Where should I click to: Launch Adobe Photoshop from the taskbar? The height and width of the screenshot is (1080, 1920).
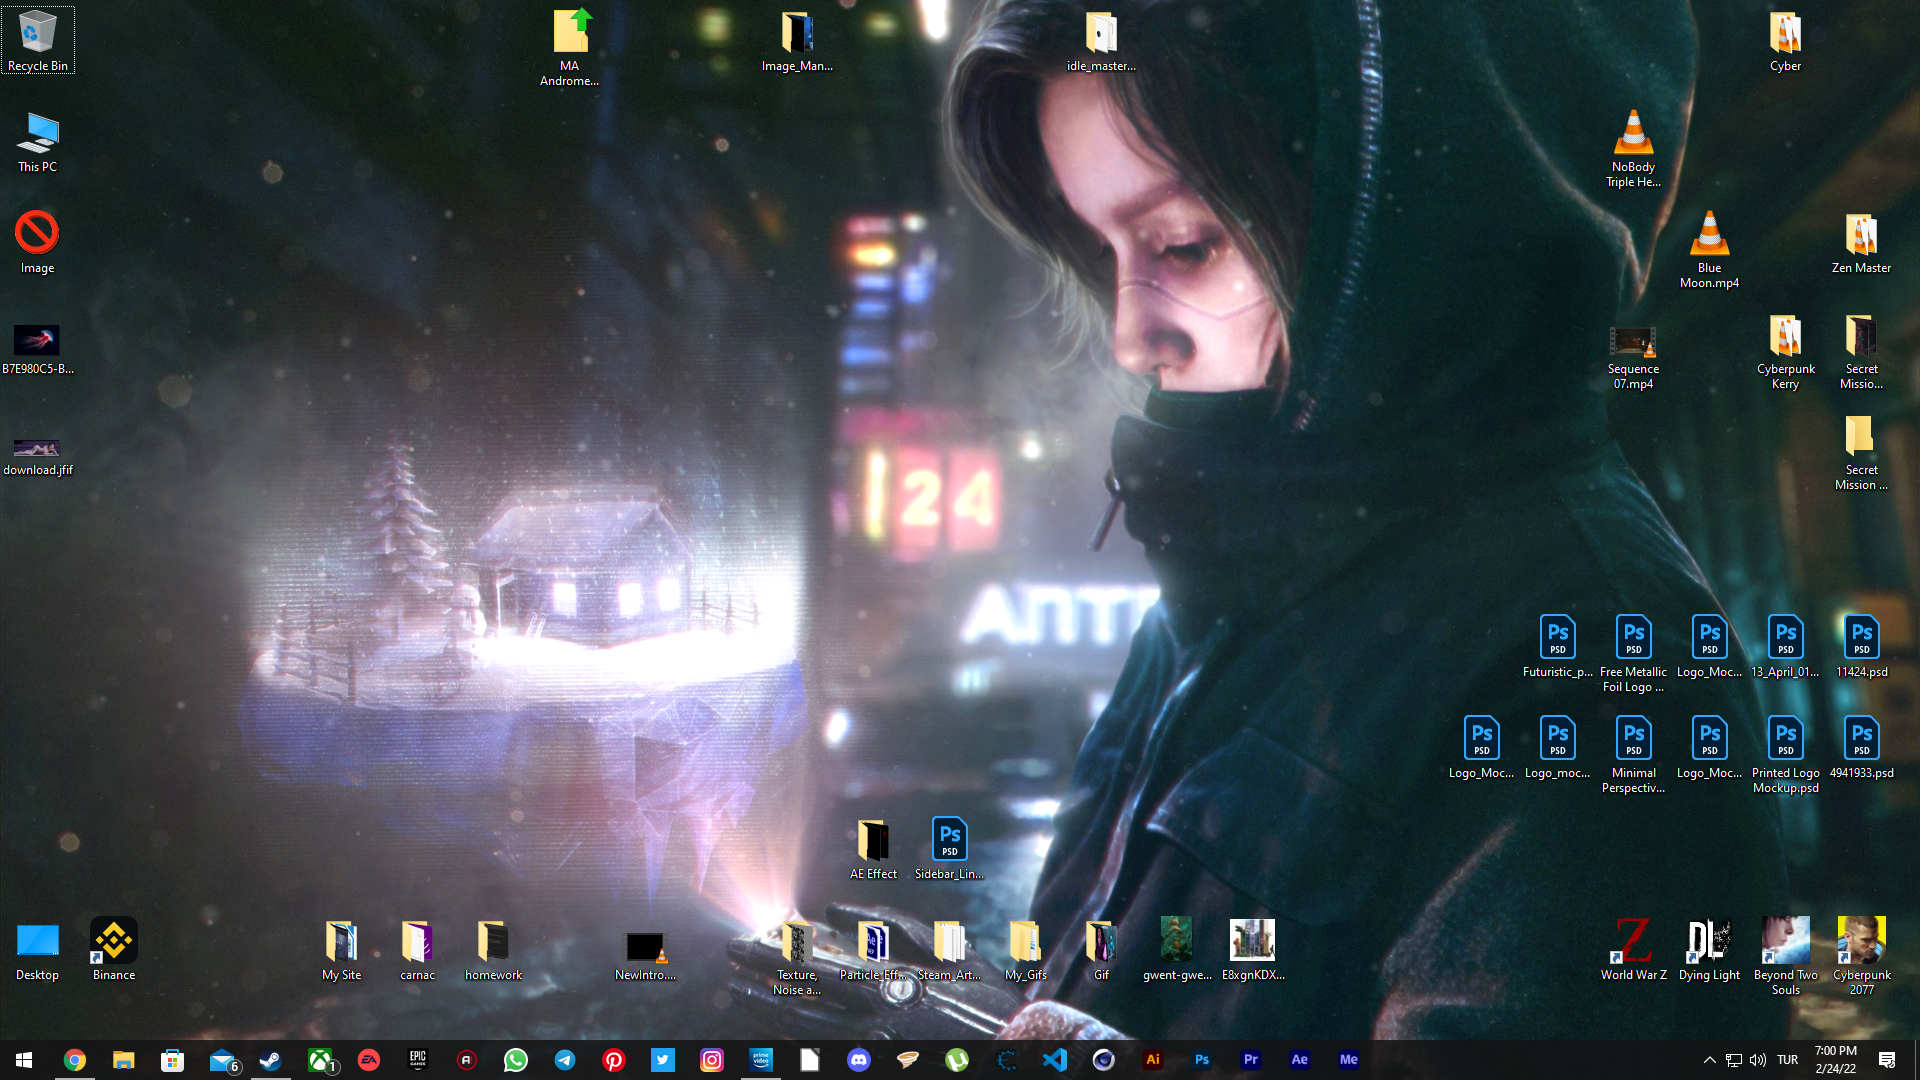(1201, 1060)
